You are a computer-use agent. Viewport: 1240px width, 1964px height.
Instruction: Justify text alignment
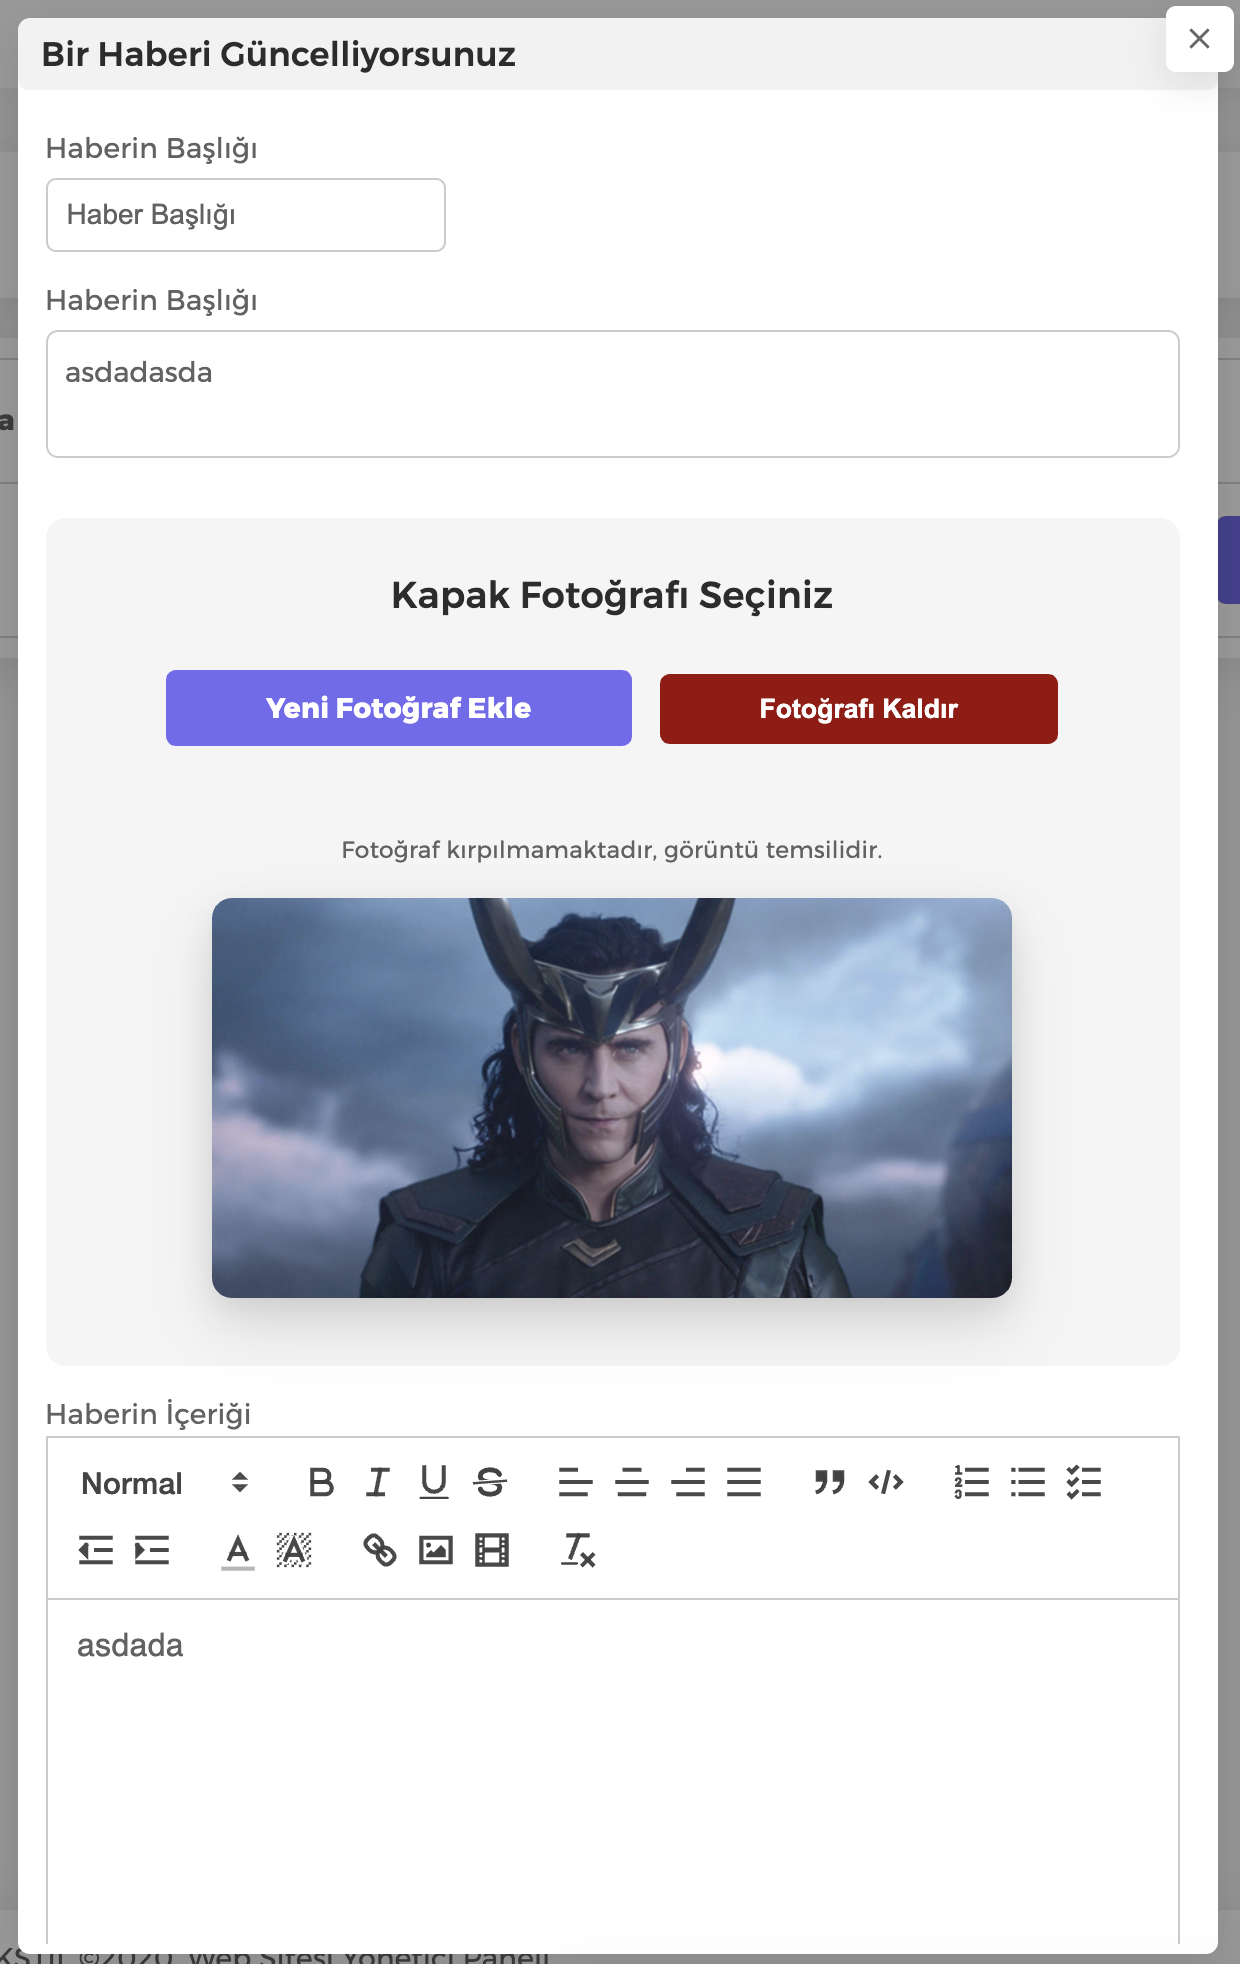[x=744, y=1482]
